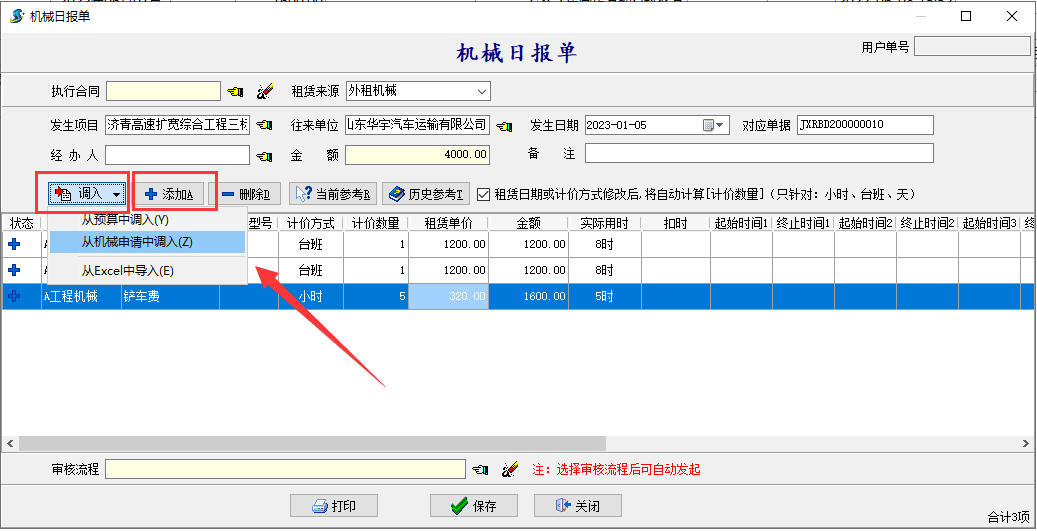Click the lookup hand icon beside 发生项目
The width and height of the screenshot is (1037, 531).
pyautogui.click(x=264, y=126)
